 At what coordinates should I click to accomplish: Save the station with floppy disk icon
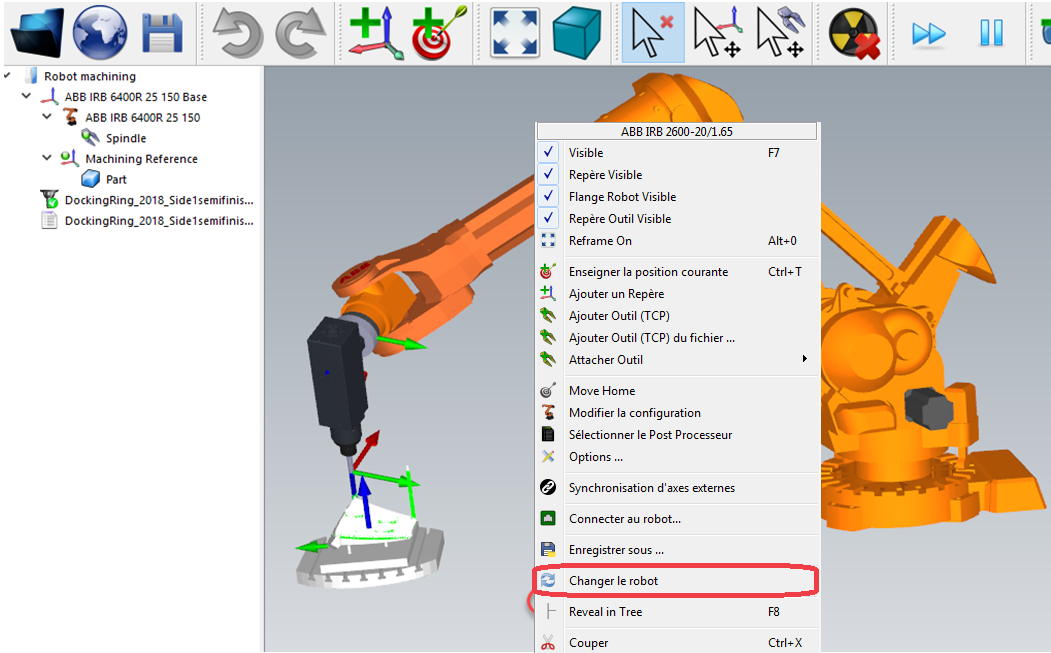coord(162,34)
